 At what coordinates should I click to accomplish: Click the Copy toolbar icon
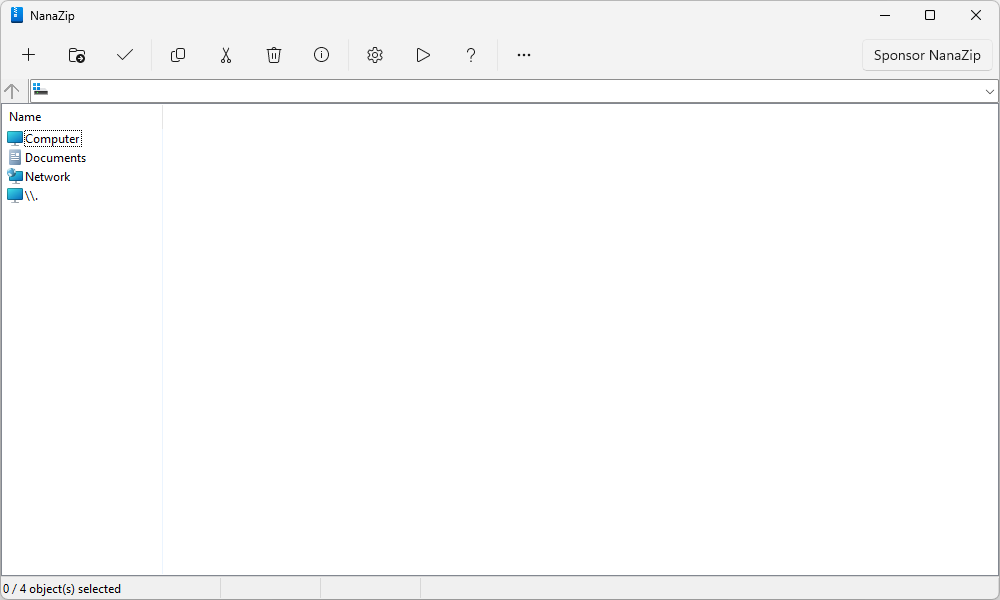(x=178, y=55)
